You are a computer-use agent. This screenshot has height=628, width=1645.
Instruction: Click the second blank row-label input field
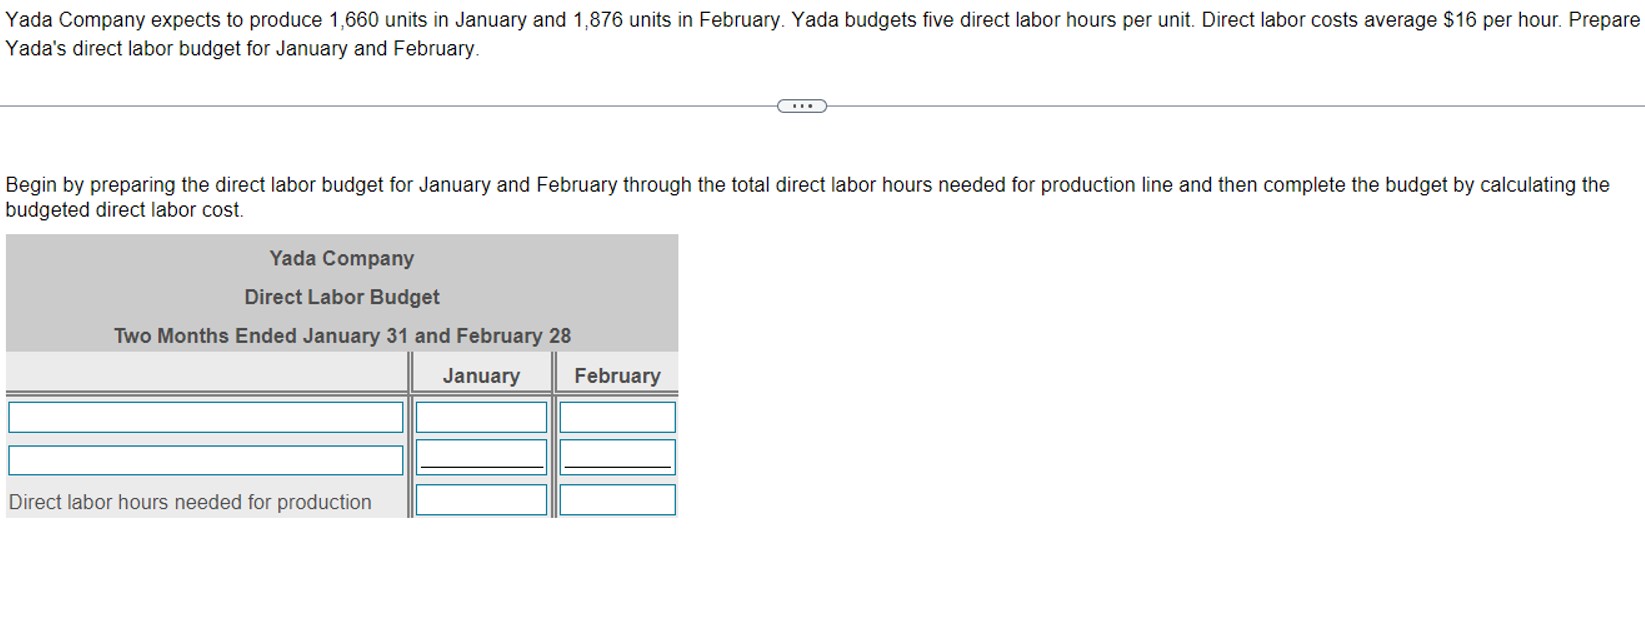pos(205,459)
